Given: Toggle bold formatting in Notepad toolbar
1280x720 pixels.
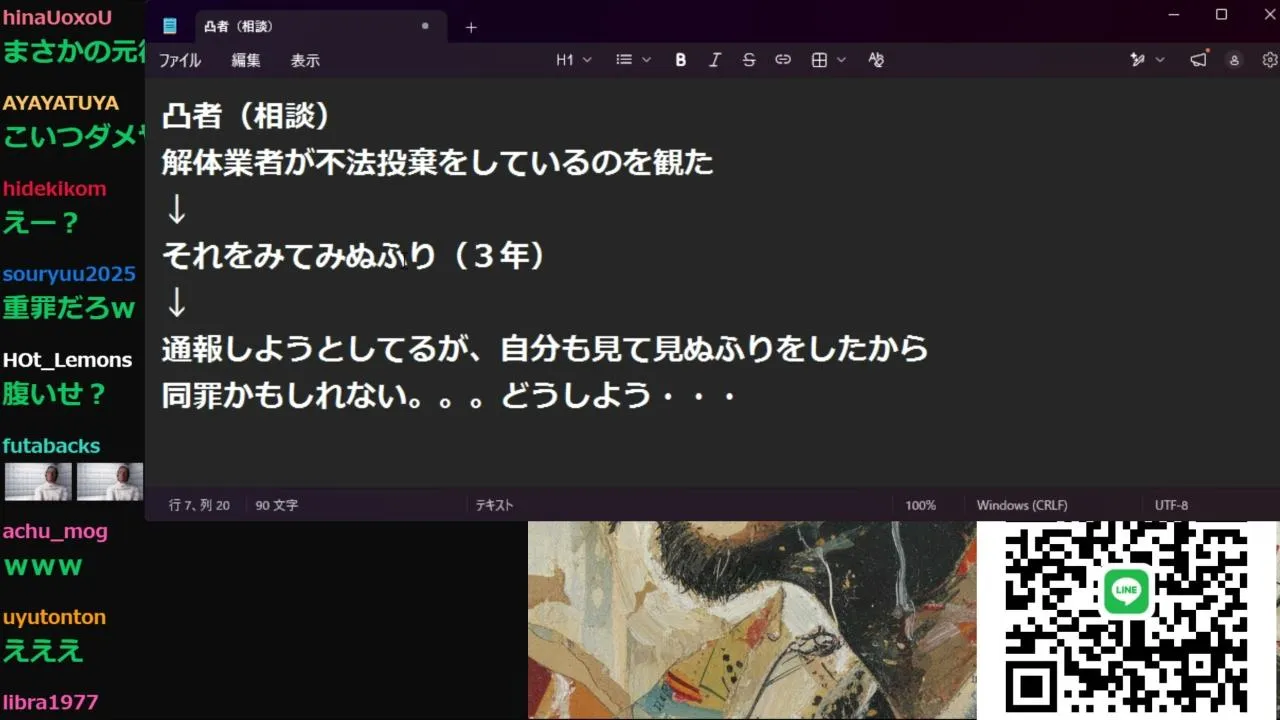Looking at the screenshot, I should tap(680, 60).
